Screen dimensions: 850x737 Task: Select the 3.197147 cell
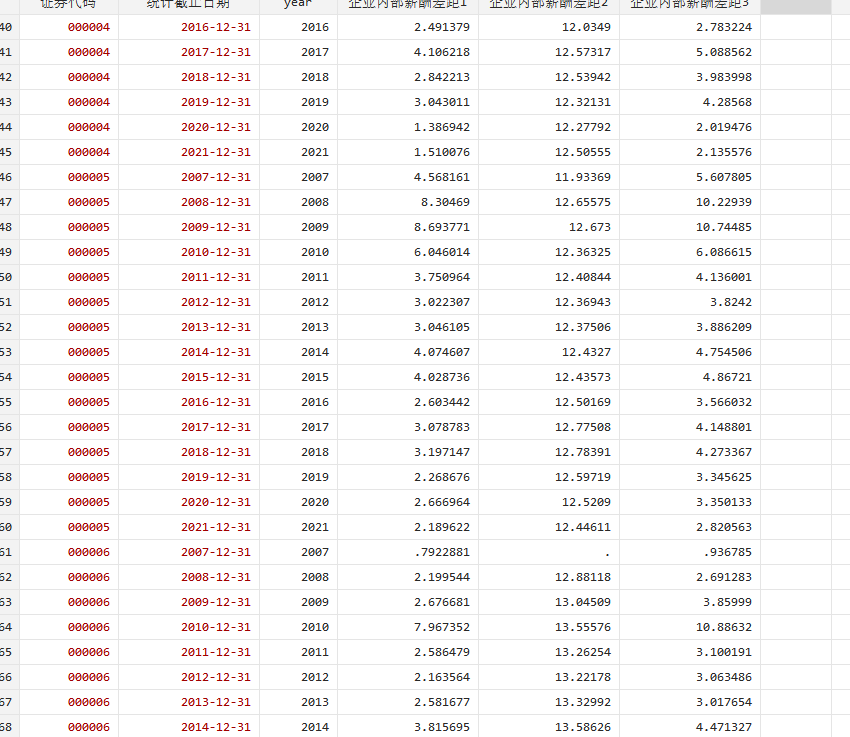[x=408, y=452]
